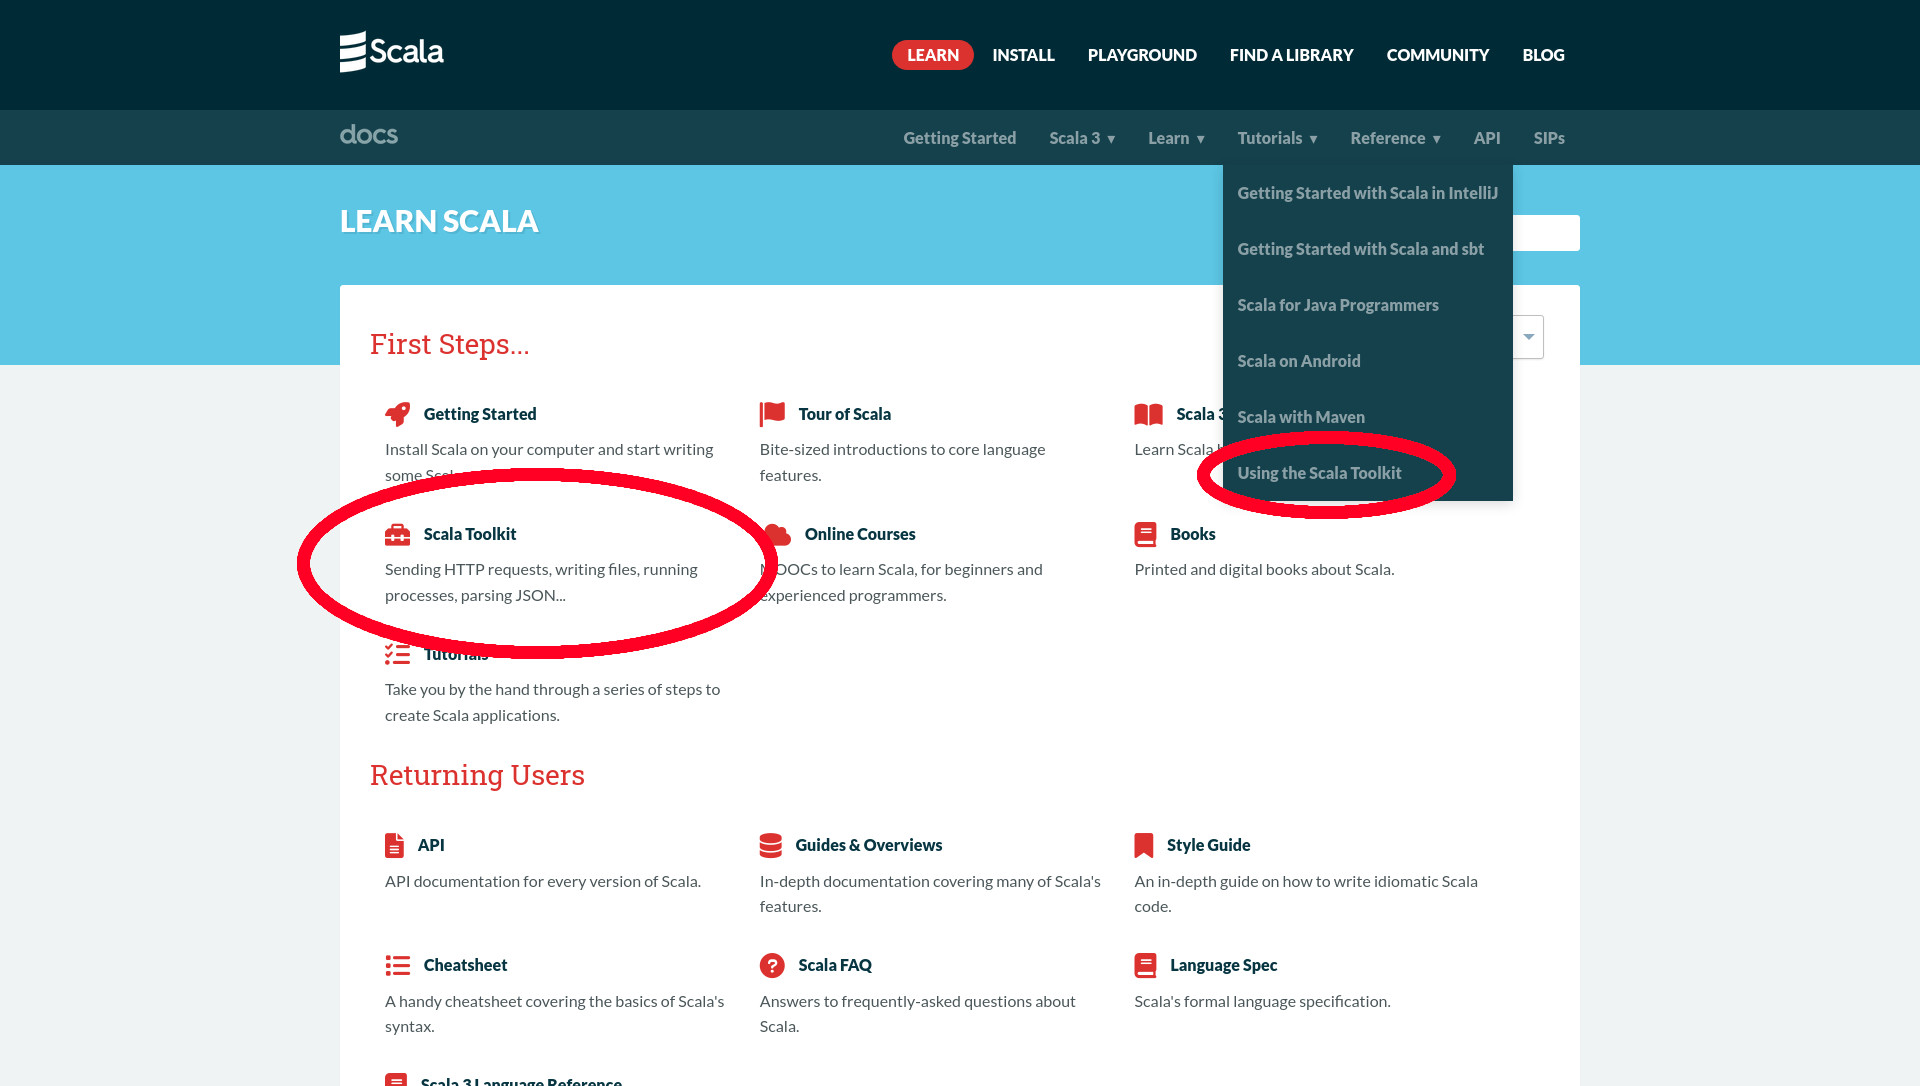This screenshot has width=1920, height=1086.
Task: Click the Scala FAQ question mark icon
Action: pyautogui.click(x=771, y=965)
